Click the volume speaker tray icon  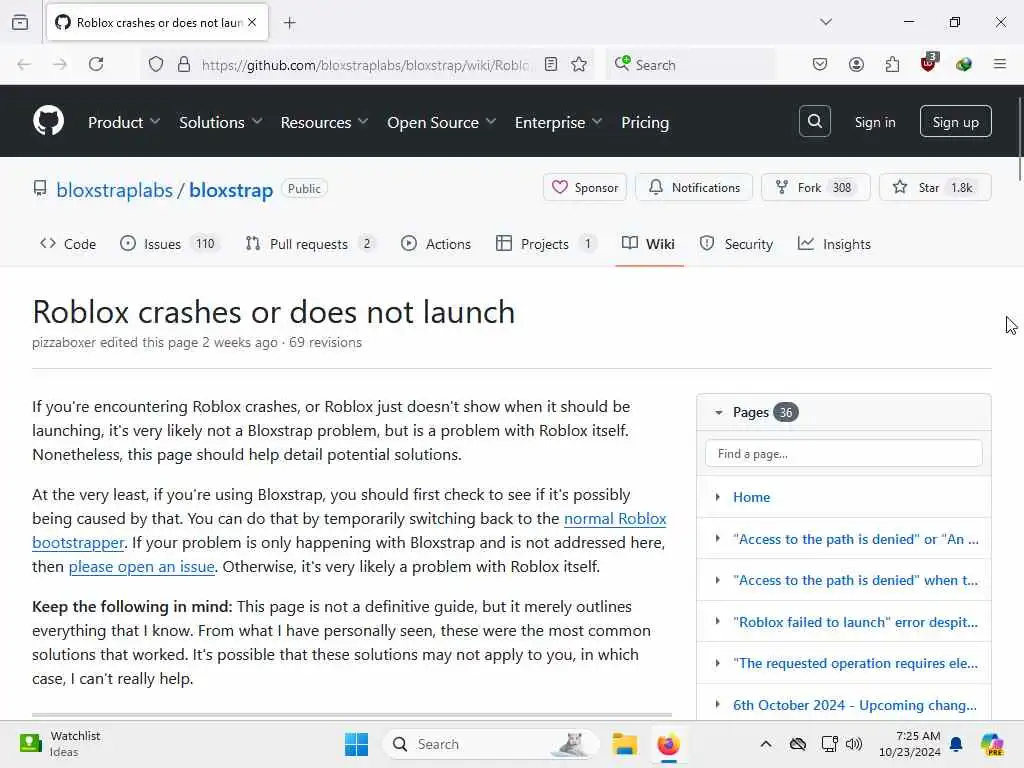click(854, 744)
